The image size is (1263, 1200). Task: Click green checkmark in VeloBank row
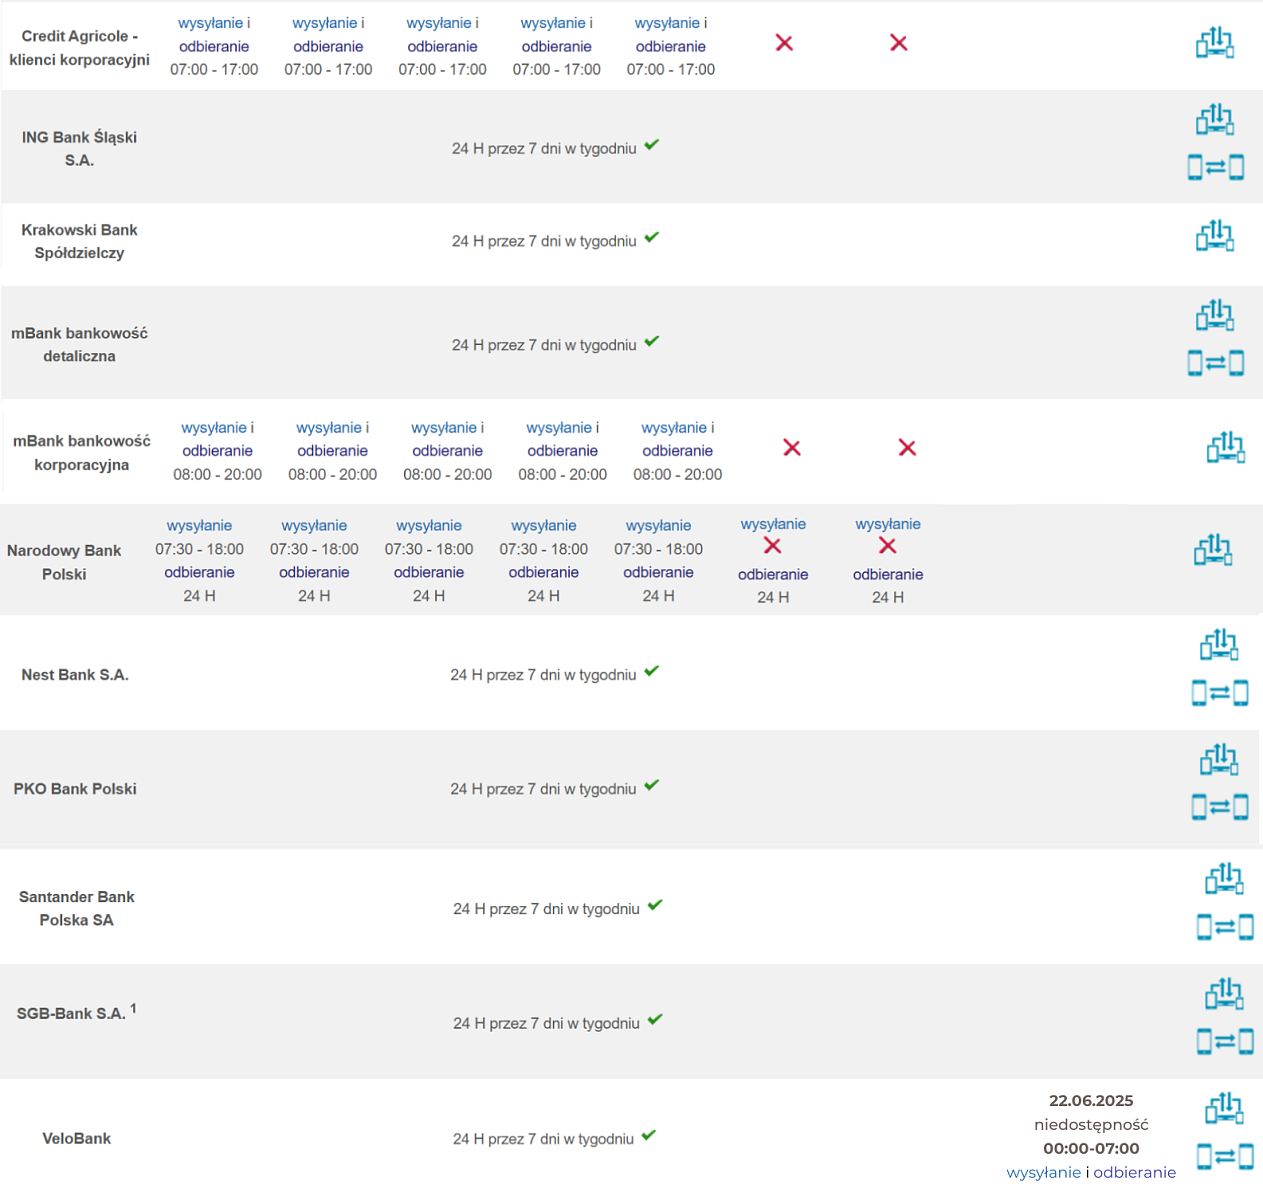(x=649, y=1136)
